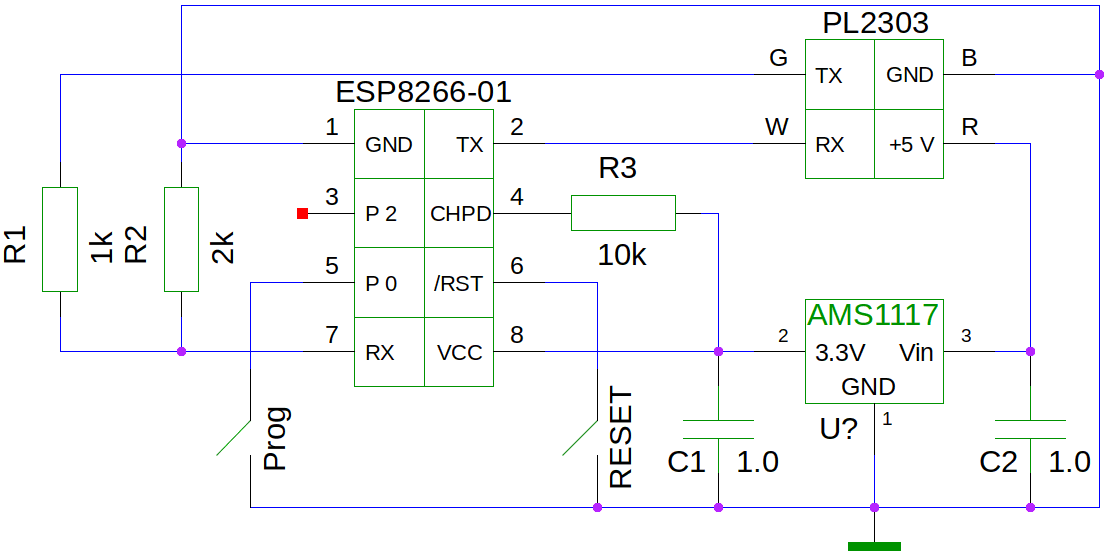
Task: Select the R1 1k resistor symbol
Action: pyautogui.click(x=60, y=239)
